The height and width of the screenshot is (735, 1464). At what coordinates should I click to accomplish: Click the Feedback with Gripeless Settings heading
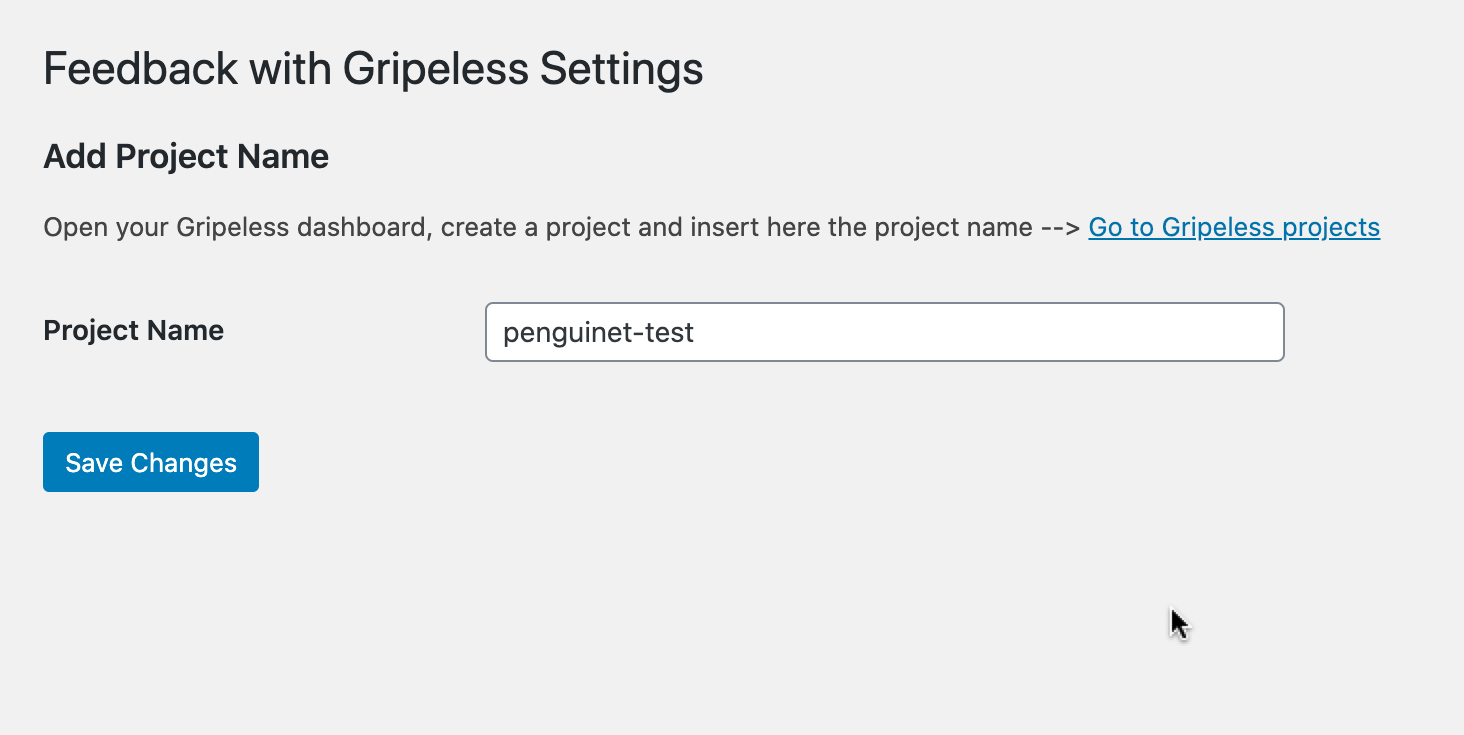point(373,69)
